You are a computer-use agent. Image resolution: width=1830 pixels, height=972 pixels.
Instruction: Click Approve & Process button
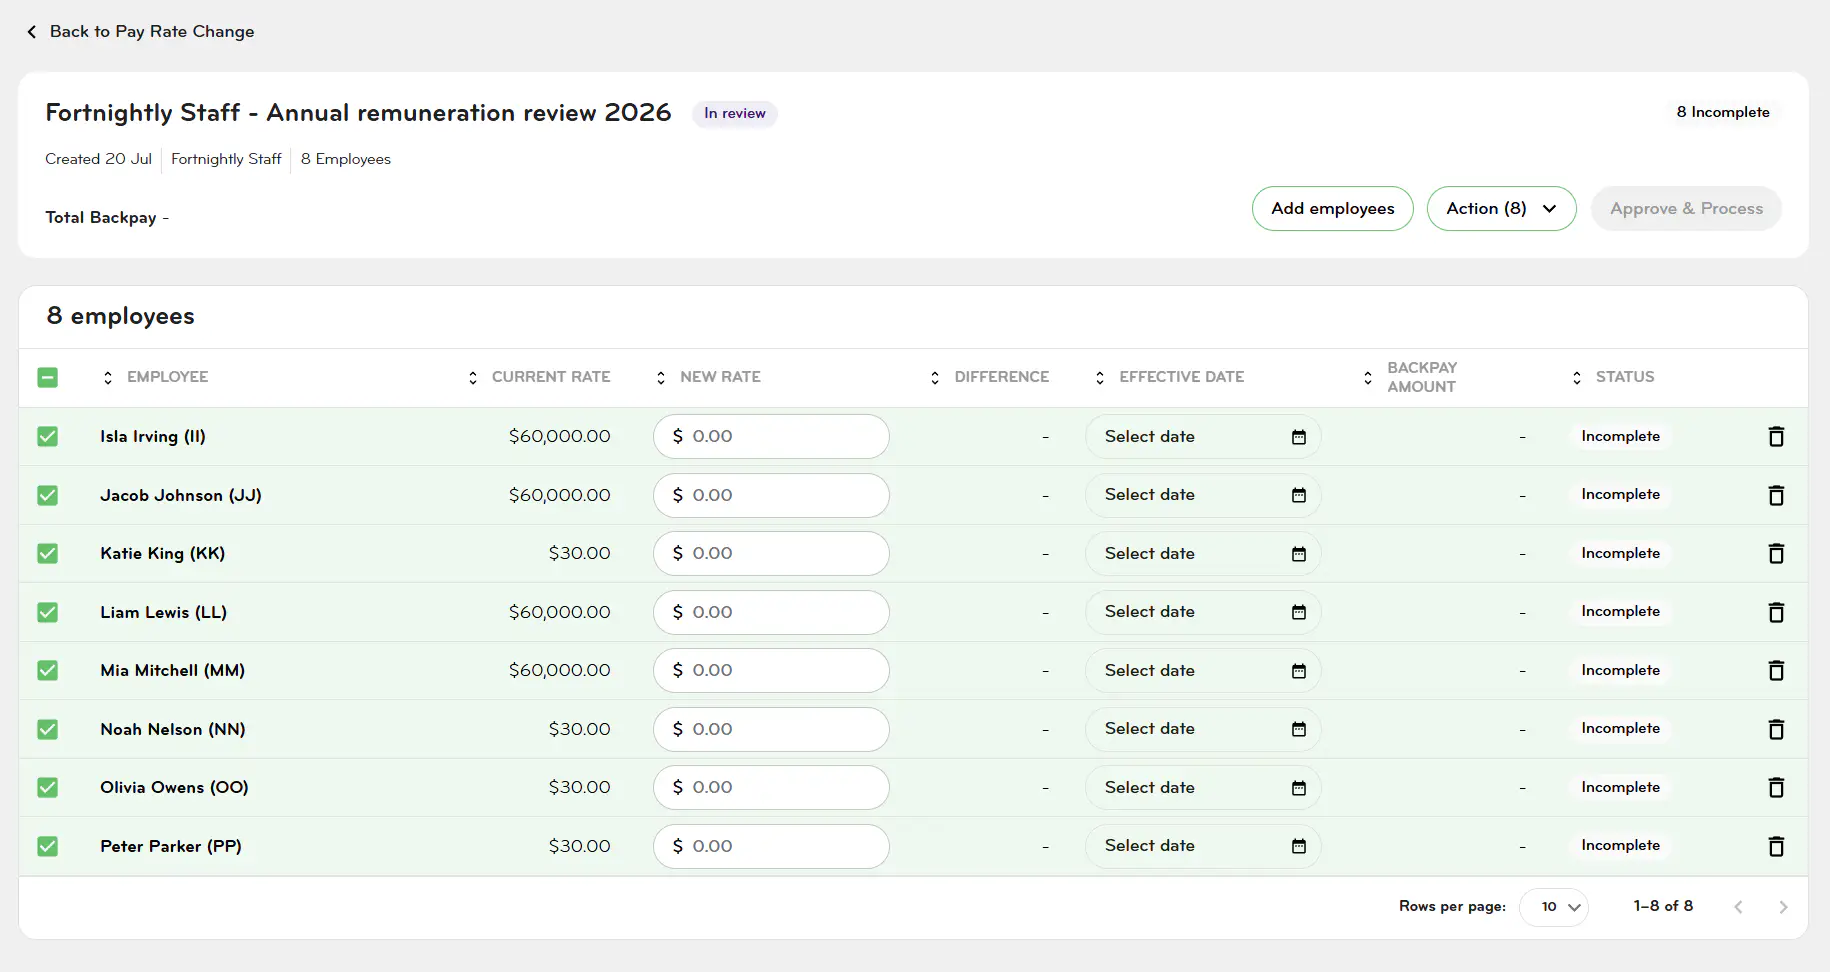click(x=1686, y=208)
